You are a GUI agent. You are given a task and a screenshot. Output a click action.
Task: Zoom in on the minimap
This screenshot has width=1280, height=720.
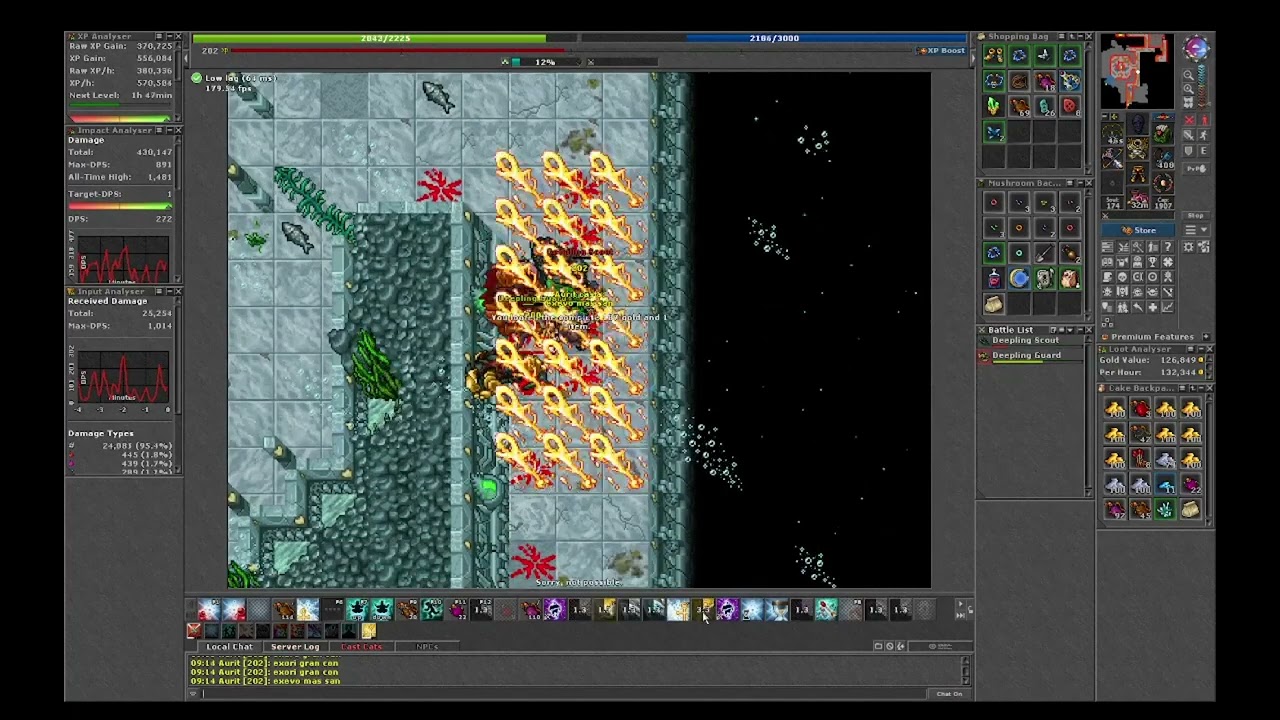pyautogui.click(x=1188, y=88)
